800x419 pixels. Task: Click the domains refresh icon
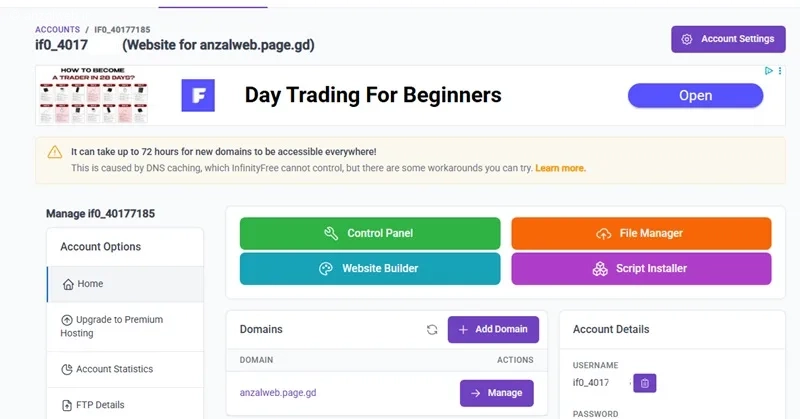coord(432,330)
